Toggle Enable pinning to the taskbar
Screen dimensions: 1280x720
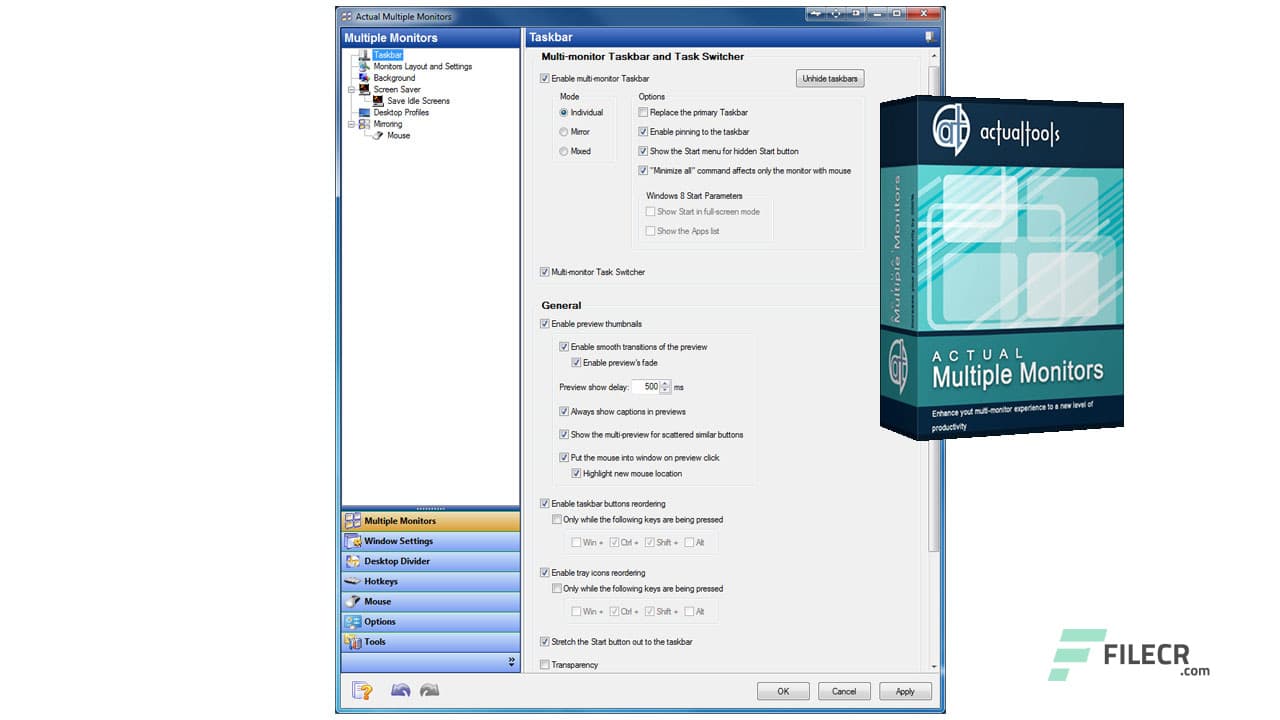[x=643, y=132]
